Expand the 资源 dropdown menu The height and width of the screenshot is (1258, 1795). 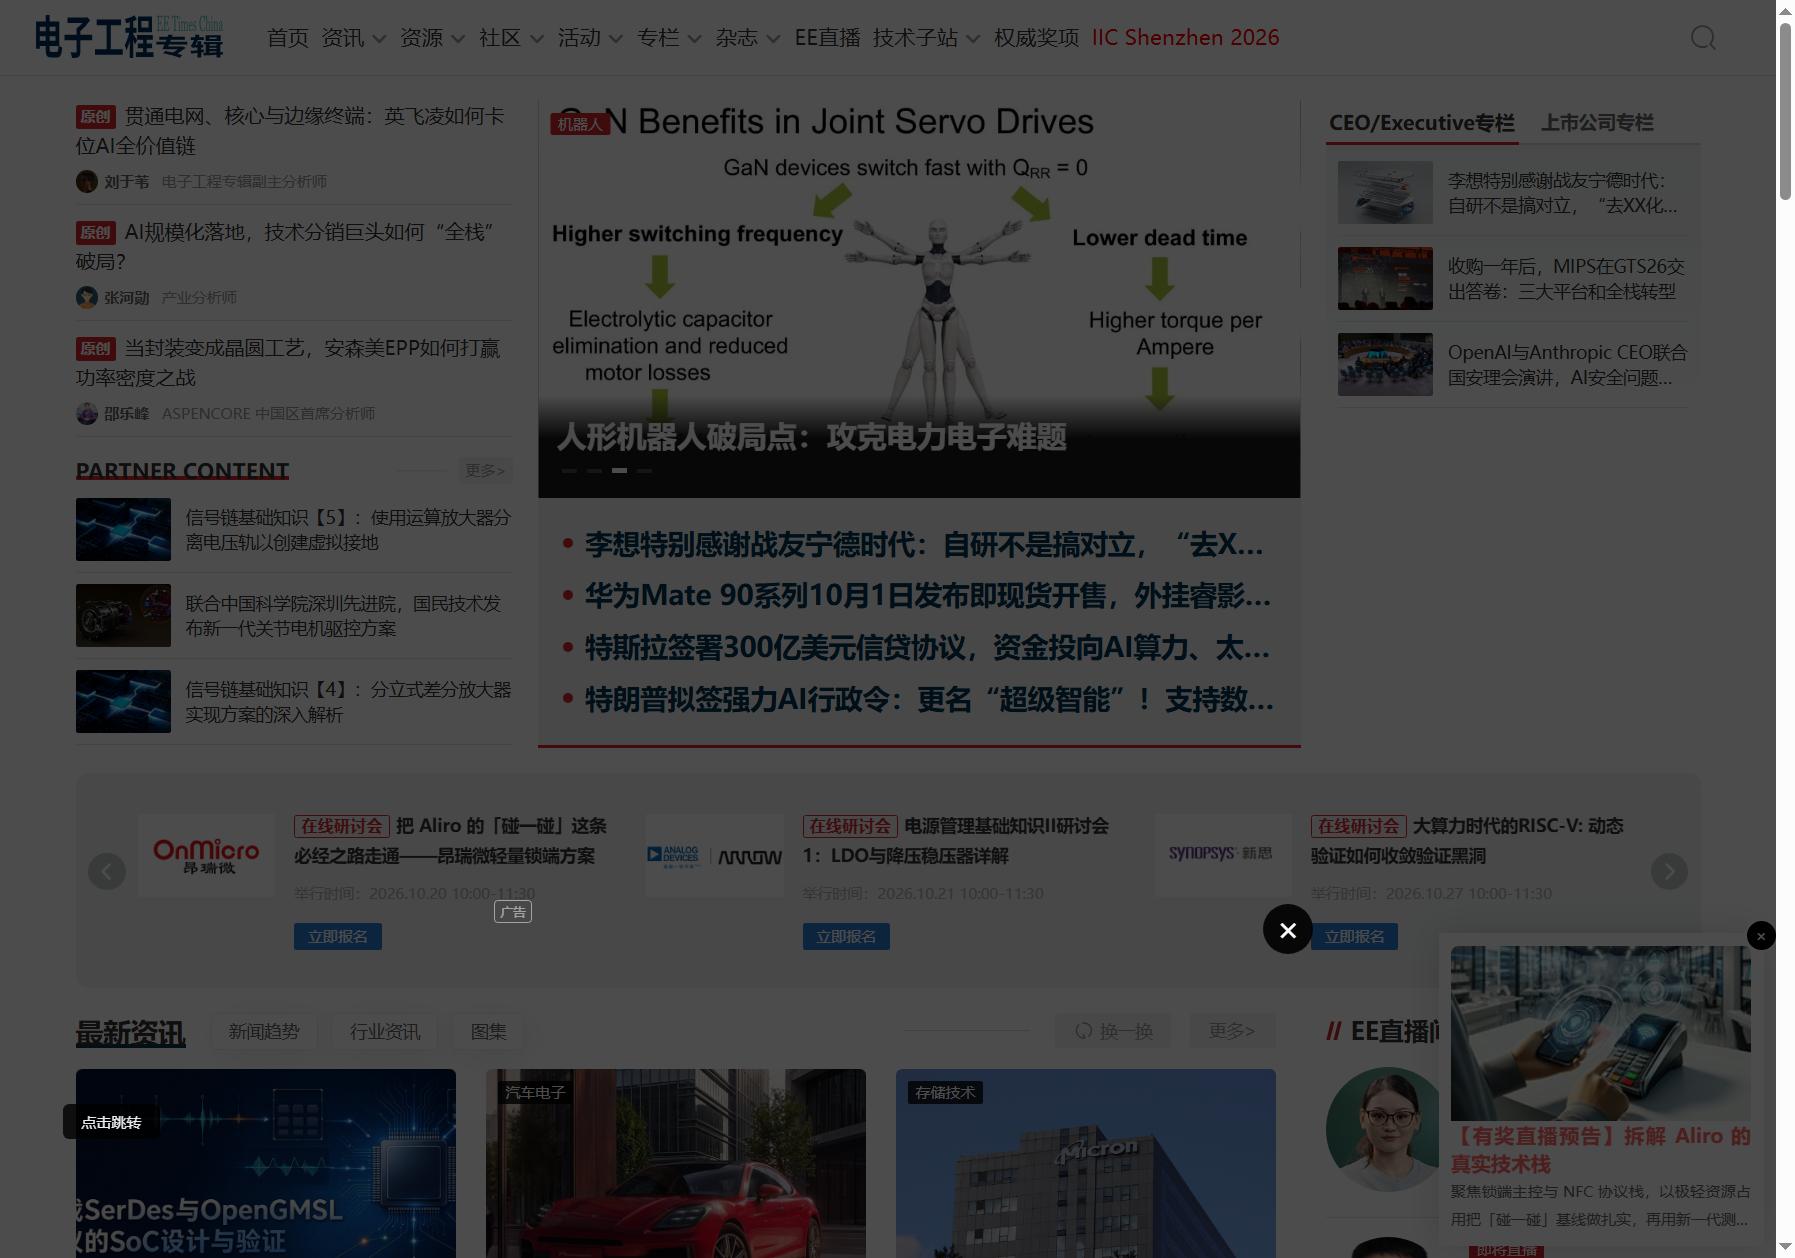[433, 38]
